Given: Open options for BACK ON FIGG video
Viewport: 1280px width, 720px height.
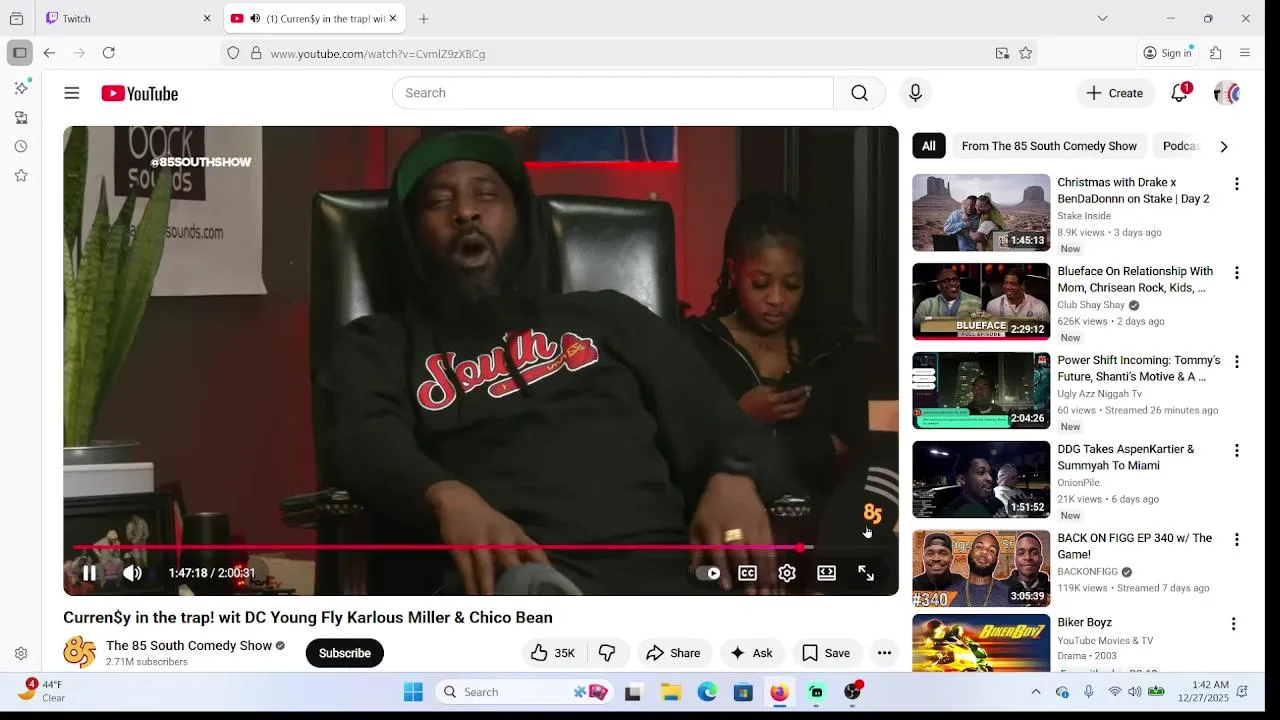Looking at the screenshot, I should point(1237,540).
